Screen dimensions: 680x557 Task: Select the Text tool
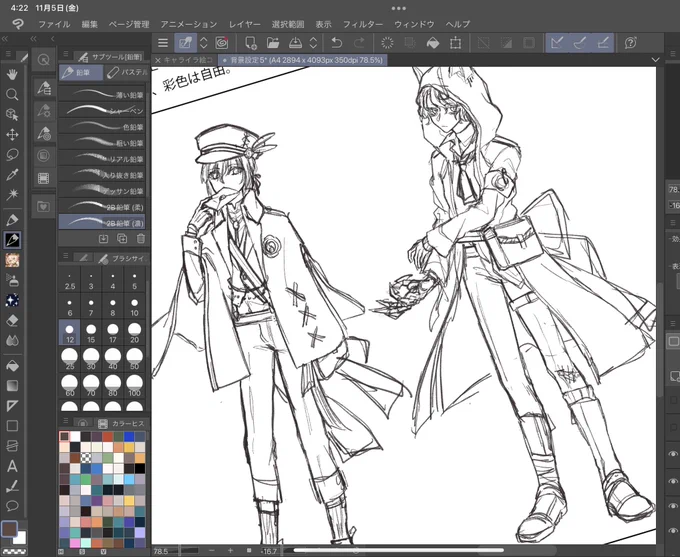12,466
